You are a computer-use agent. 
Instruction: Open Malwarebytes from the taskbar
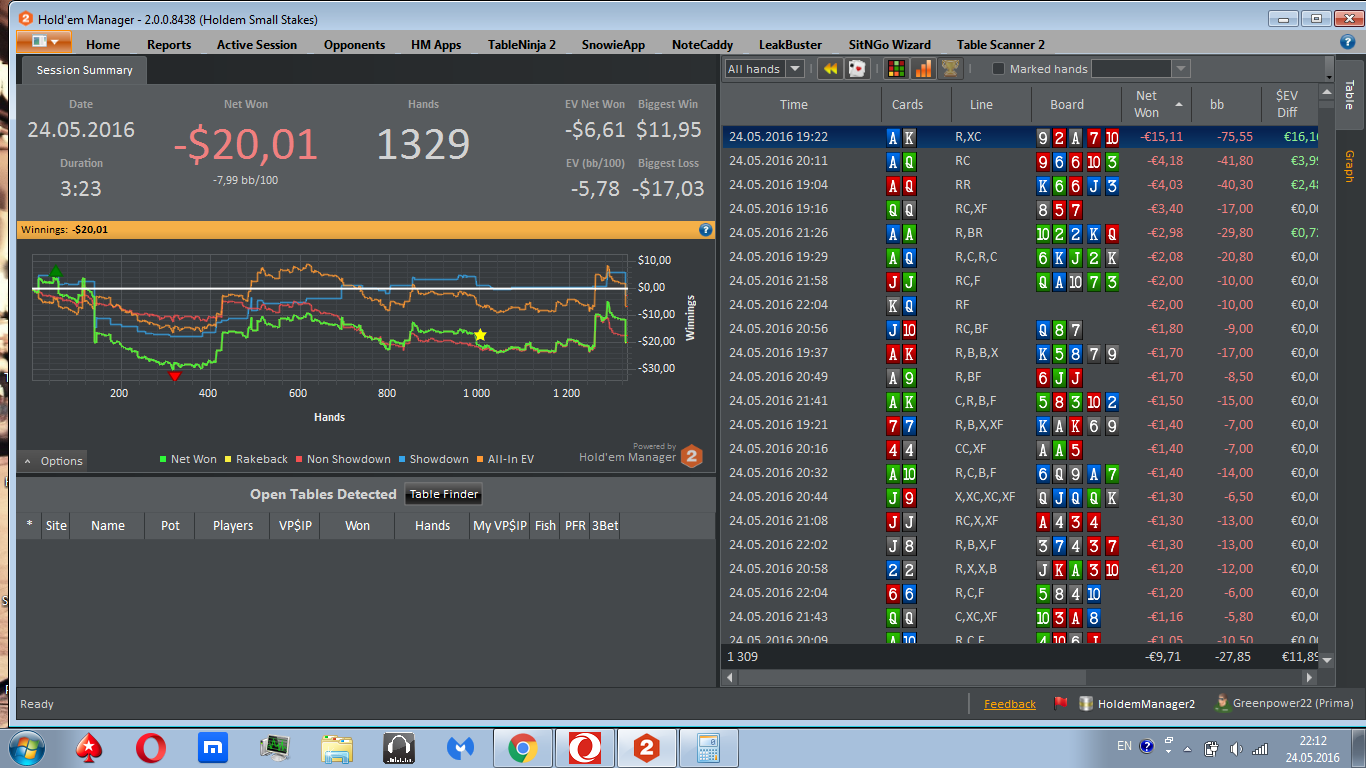point(460,747)
